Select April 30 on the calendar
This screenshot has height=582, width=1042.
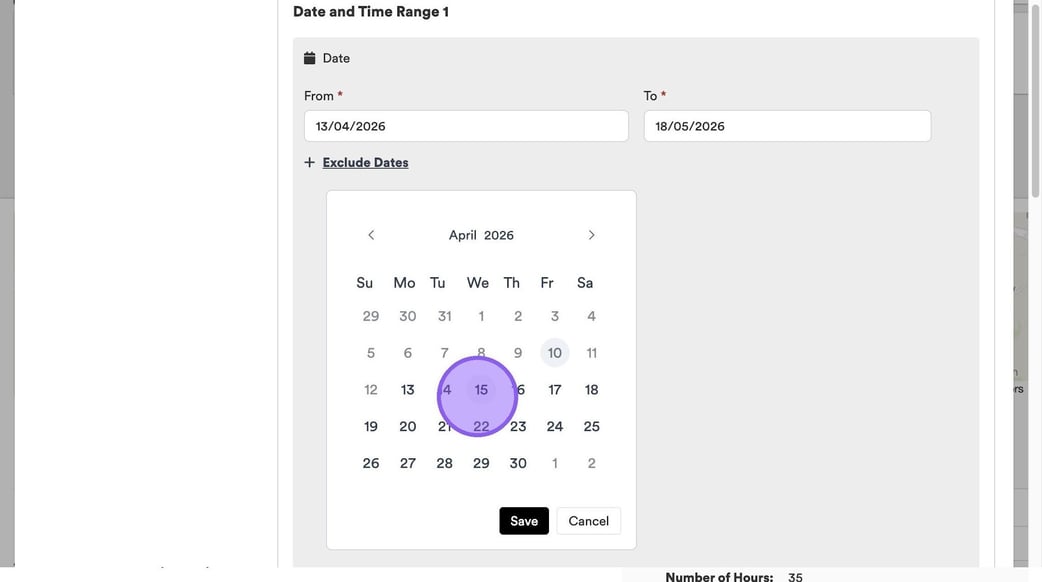point(518,464)
